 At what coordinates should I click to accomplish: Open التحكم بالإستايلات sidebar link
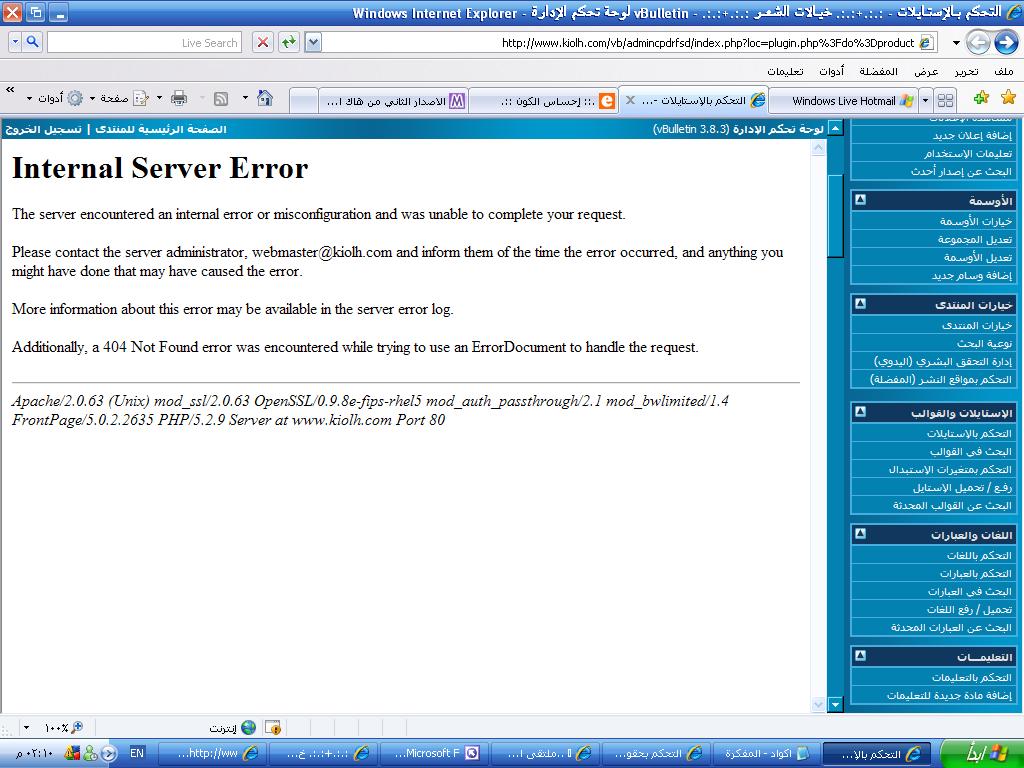pyautogui.click(x=968, y=434)
